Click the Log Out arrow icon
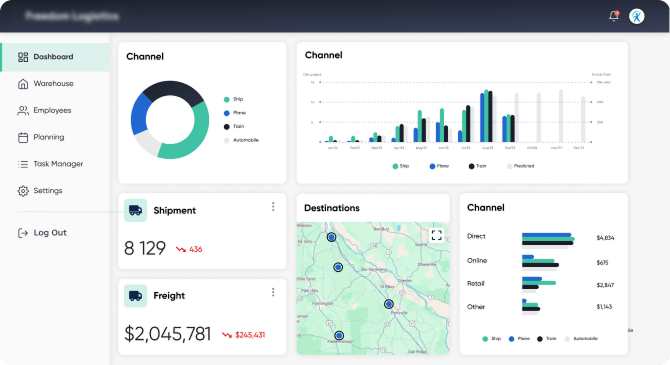This screenshot has width=670, height=365. (23, 233)
